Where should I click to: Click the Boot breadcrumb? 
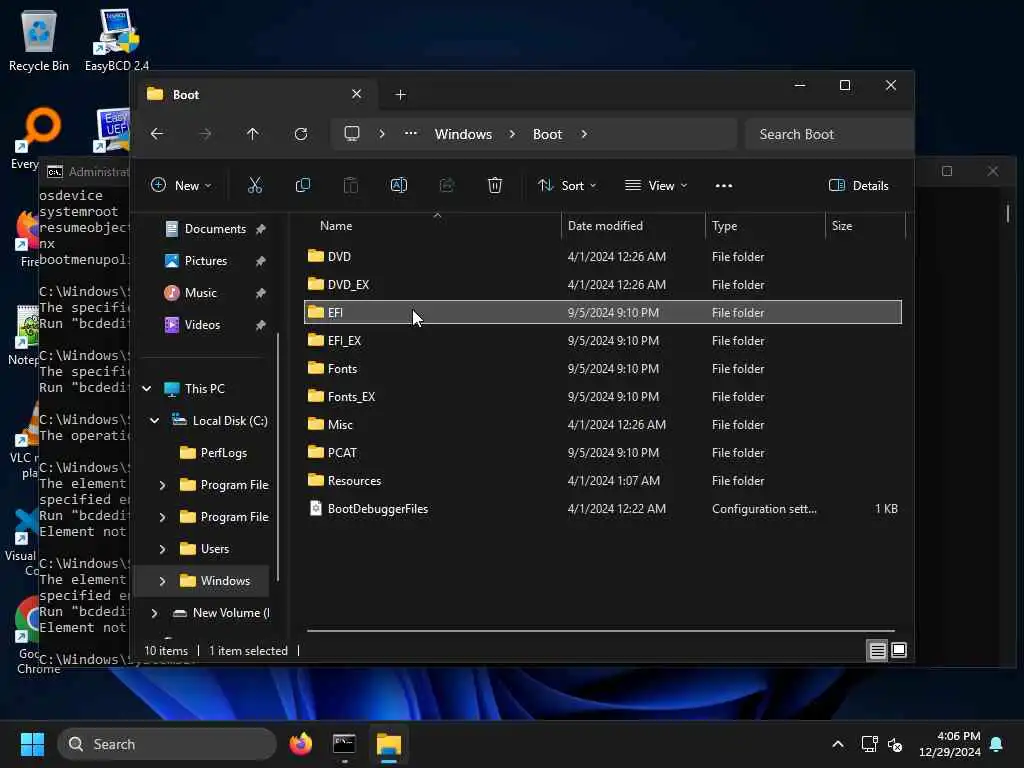pyautogui.click(x=547, y=134)
